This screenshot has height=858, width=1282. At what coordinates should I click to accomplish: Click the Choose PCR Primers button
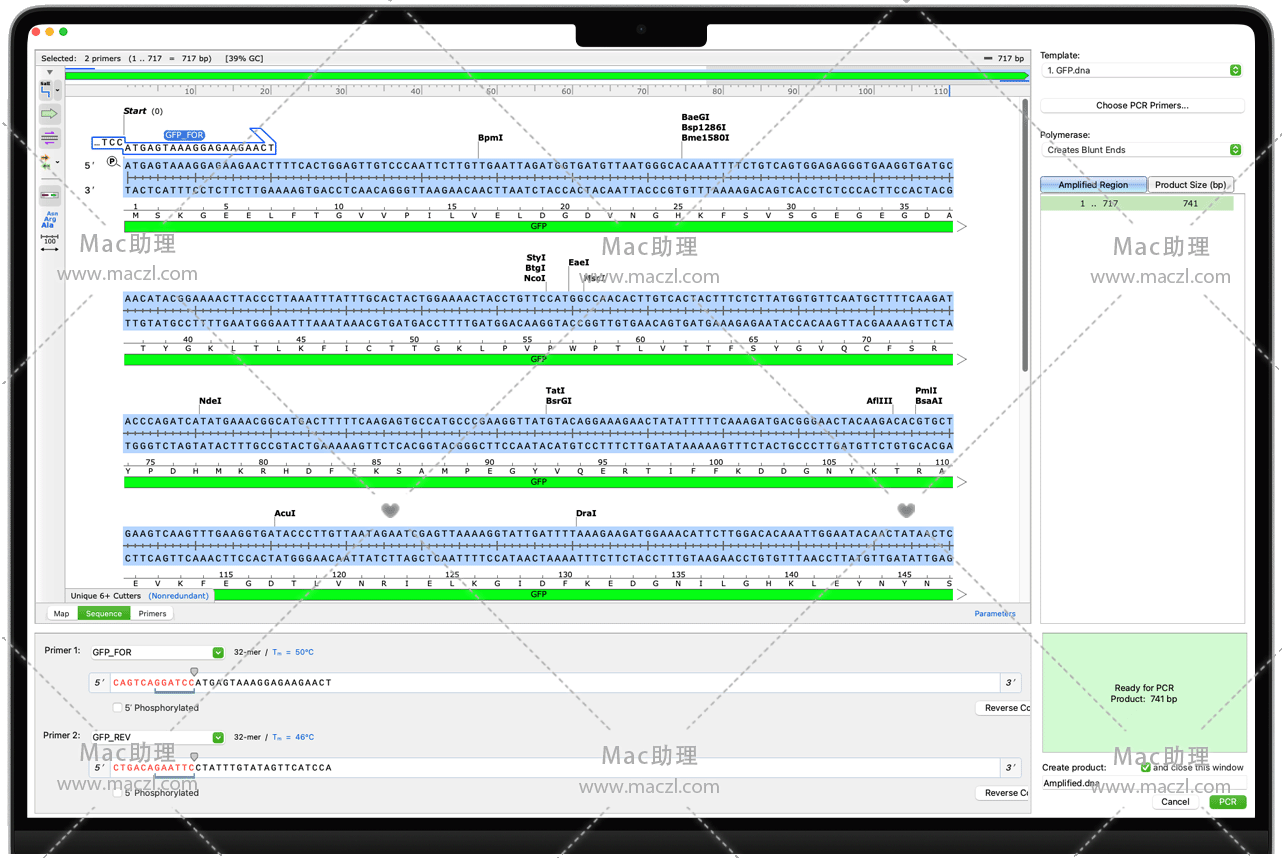pyautogui.click(x=1142, y=105)
